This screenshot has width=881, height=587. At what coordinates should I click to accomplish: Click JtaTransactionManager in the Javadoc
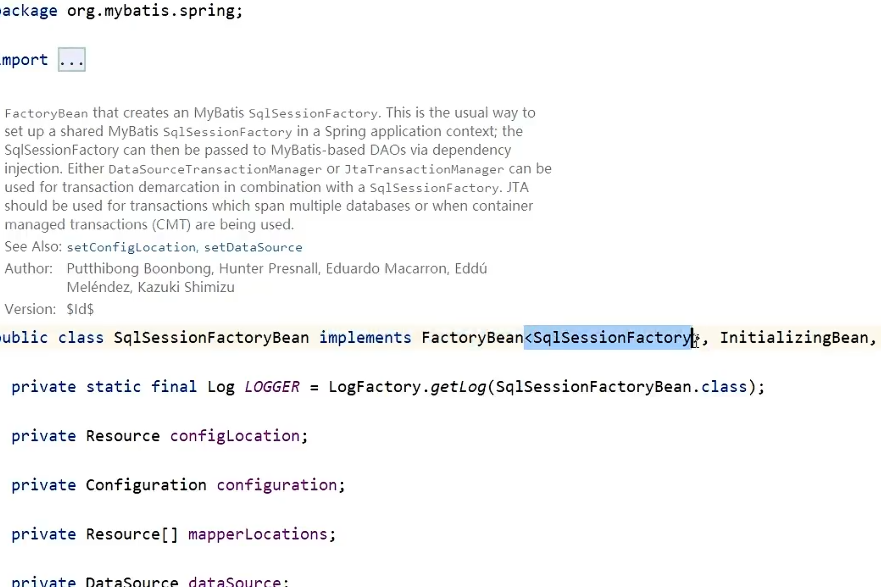pos(424,169)
